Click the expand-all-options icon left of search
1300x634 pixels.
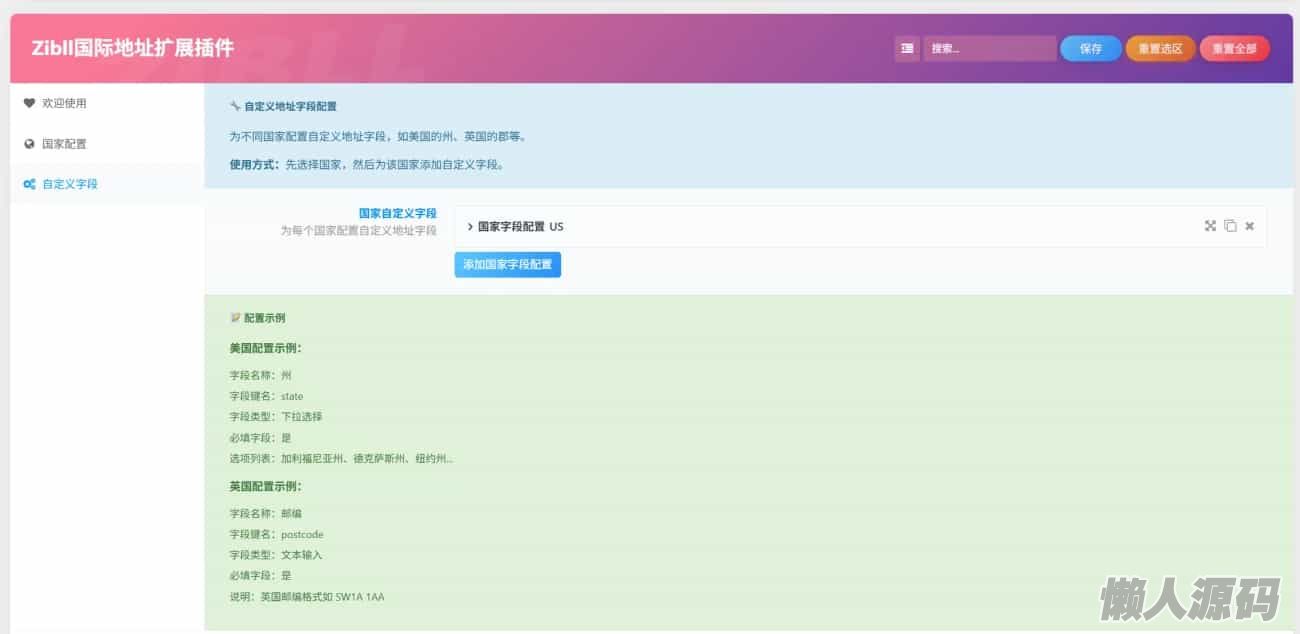click(906, 48)
